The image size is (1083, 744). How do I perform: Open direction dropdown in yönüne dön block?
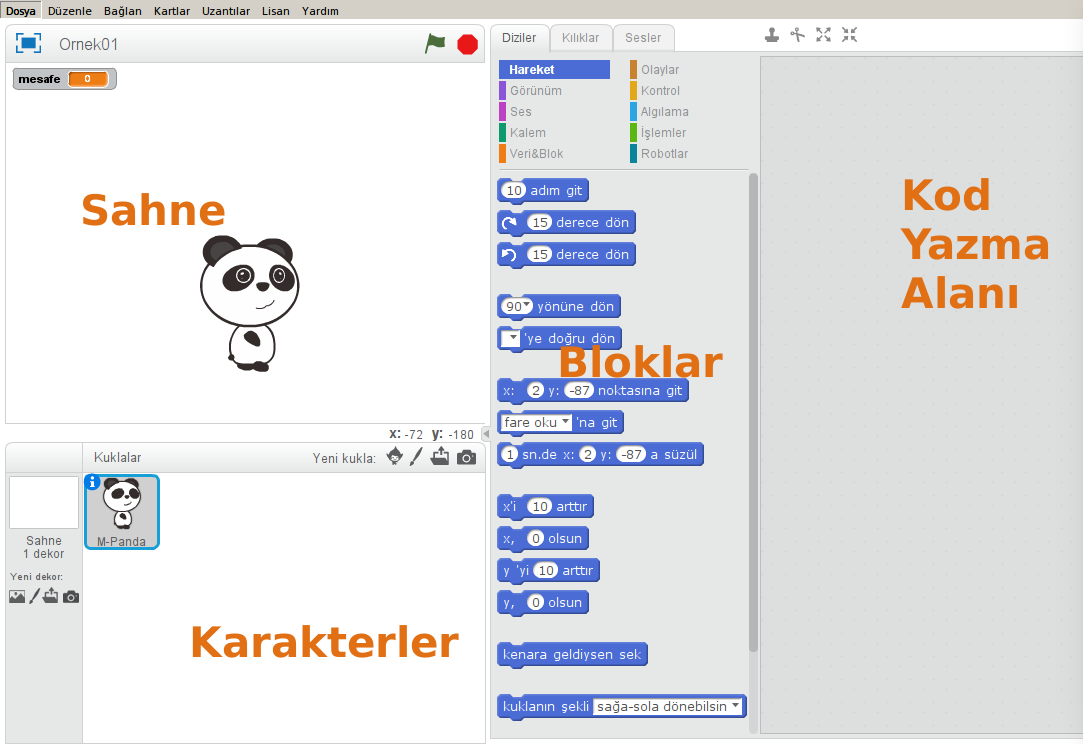click(527, 305)
